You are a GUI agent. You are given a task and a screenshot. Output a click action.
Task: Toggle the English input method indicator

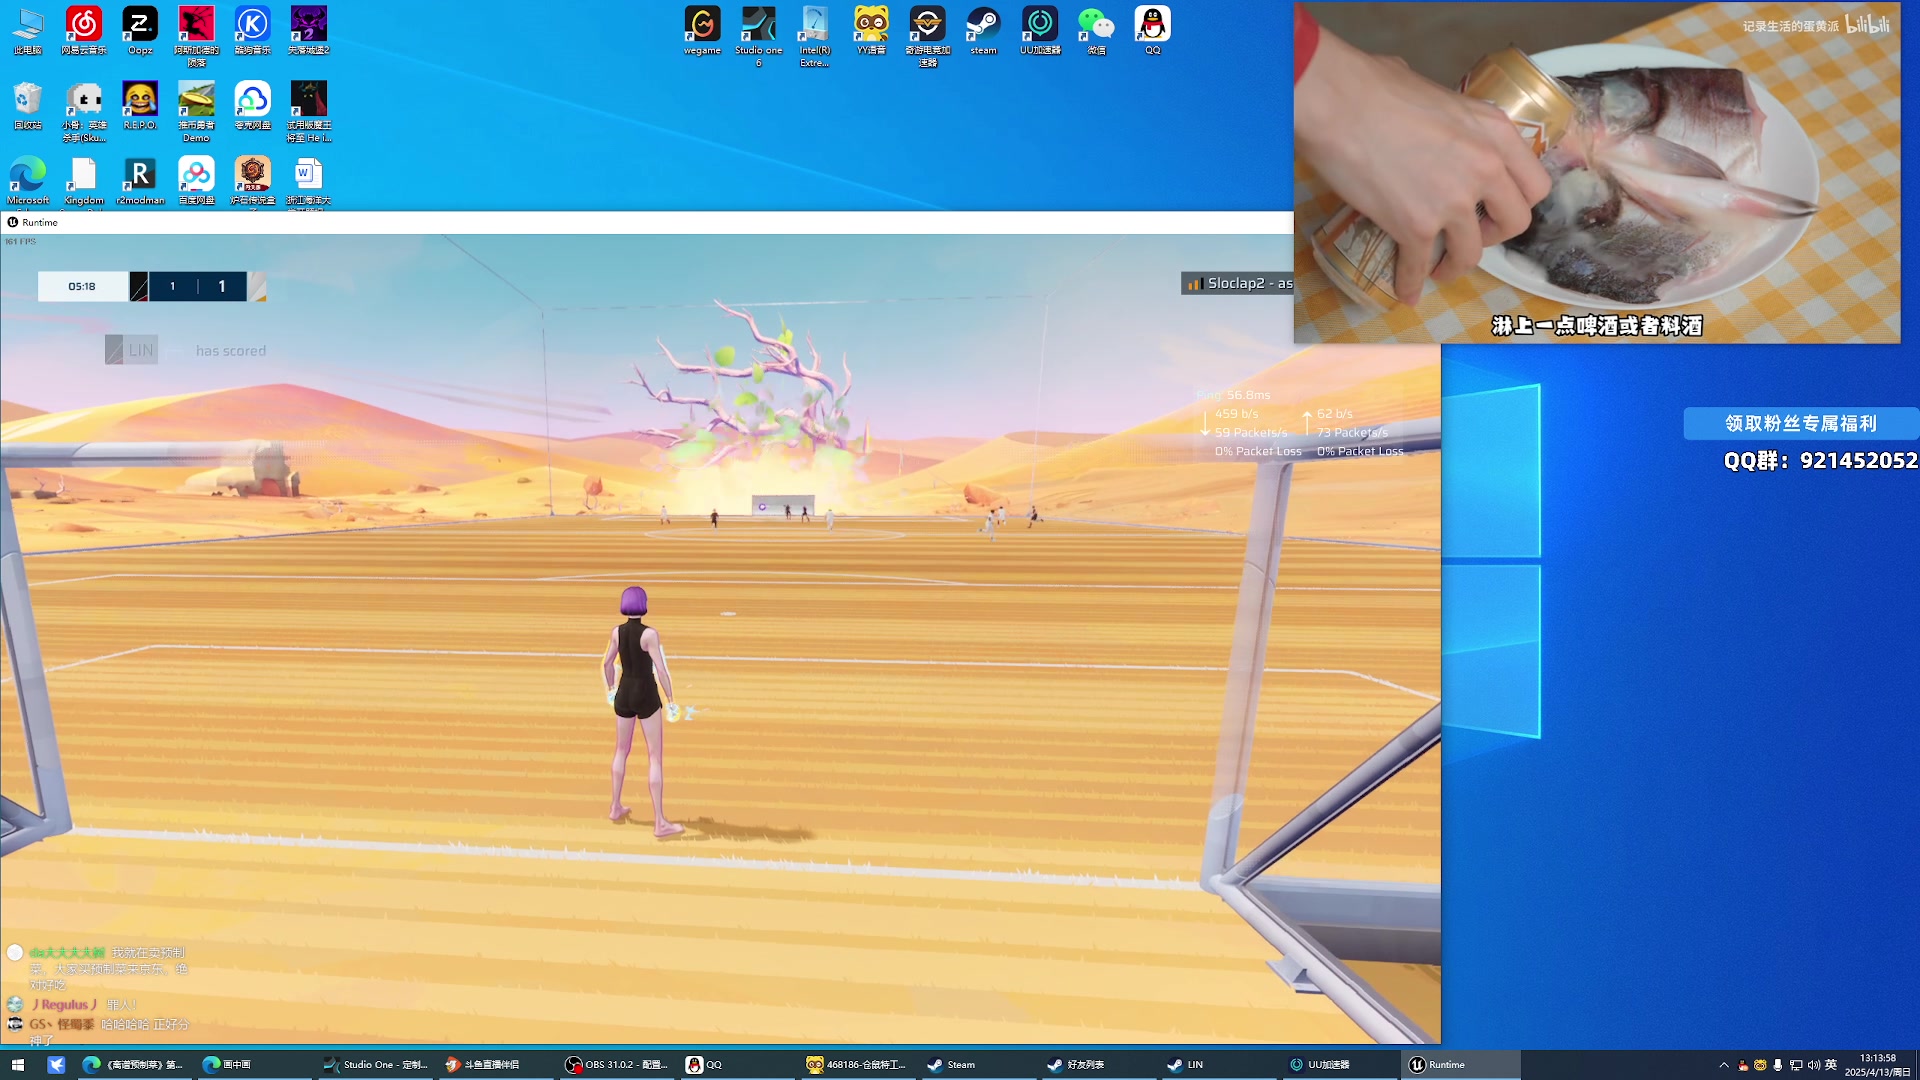click(x=1831, y=1065)
